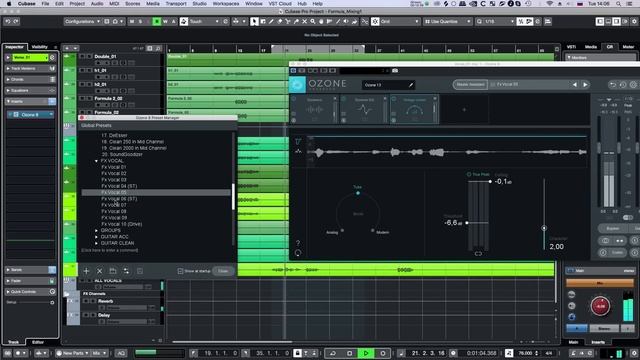Open the 1/16 quantize preset dropdown
Screen dimensions: 640x360
(495, 22)
